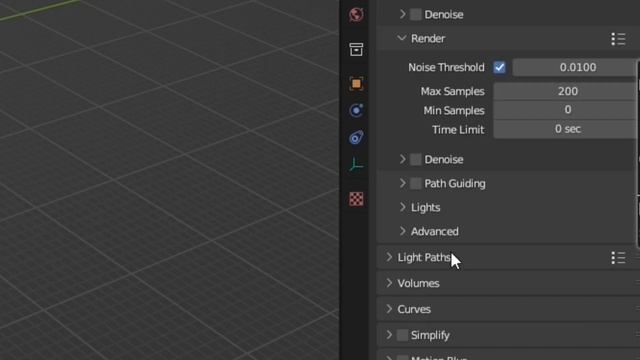This screenshot has width=640, height=360.
Task: Enable Denoise checkbox above the Render header
Action: point(416,15)
